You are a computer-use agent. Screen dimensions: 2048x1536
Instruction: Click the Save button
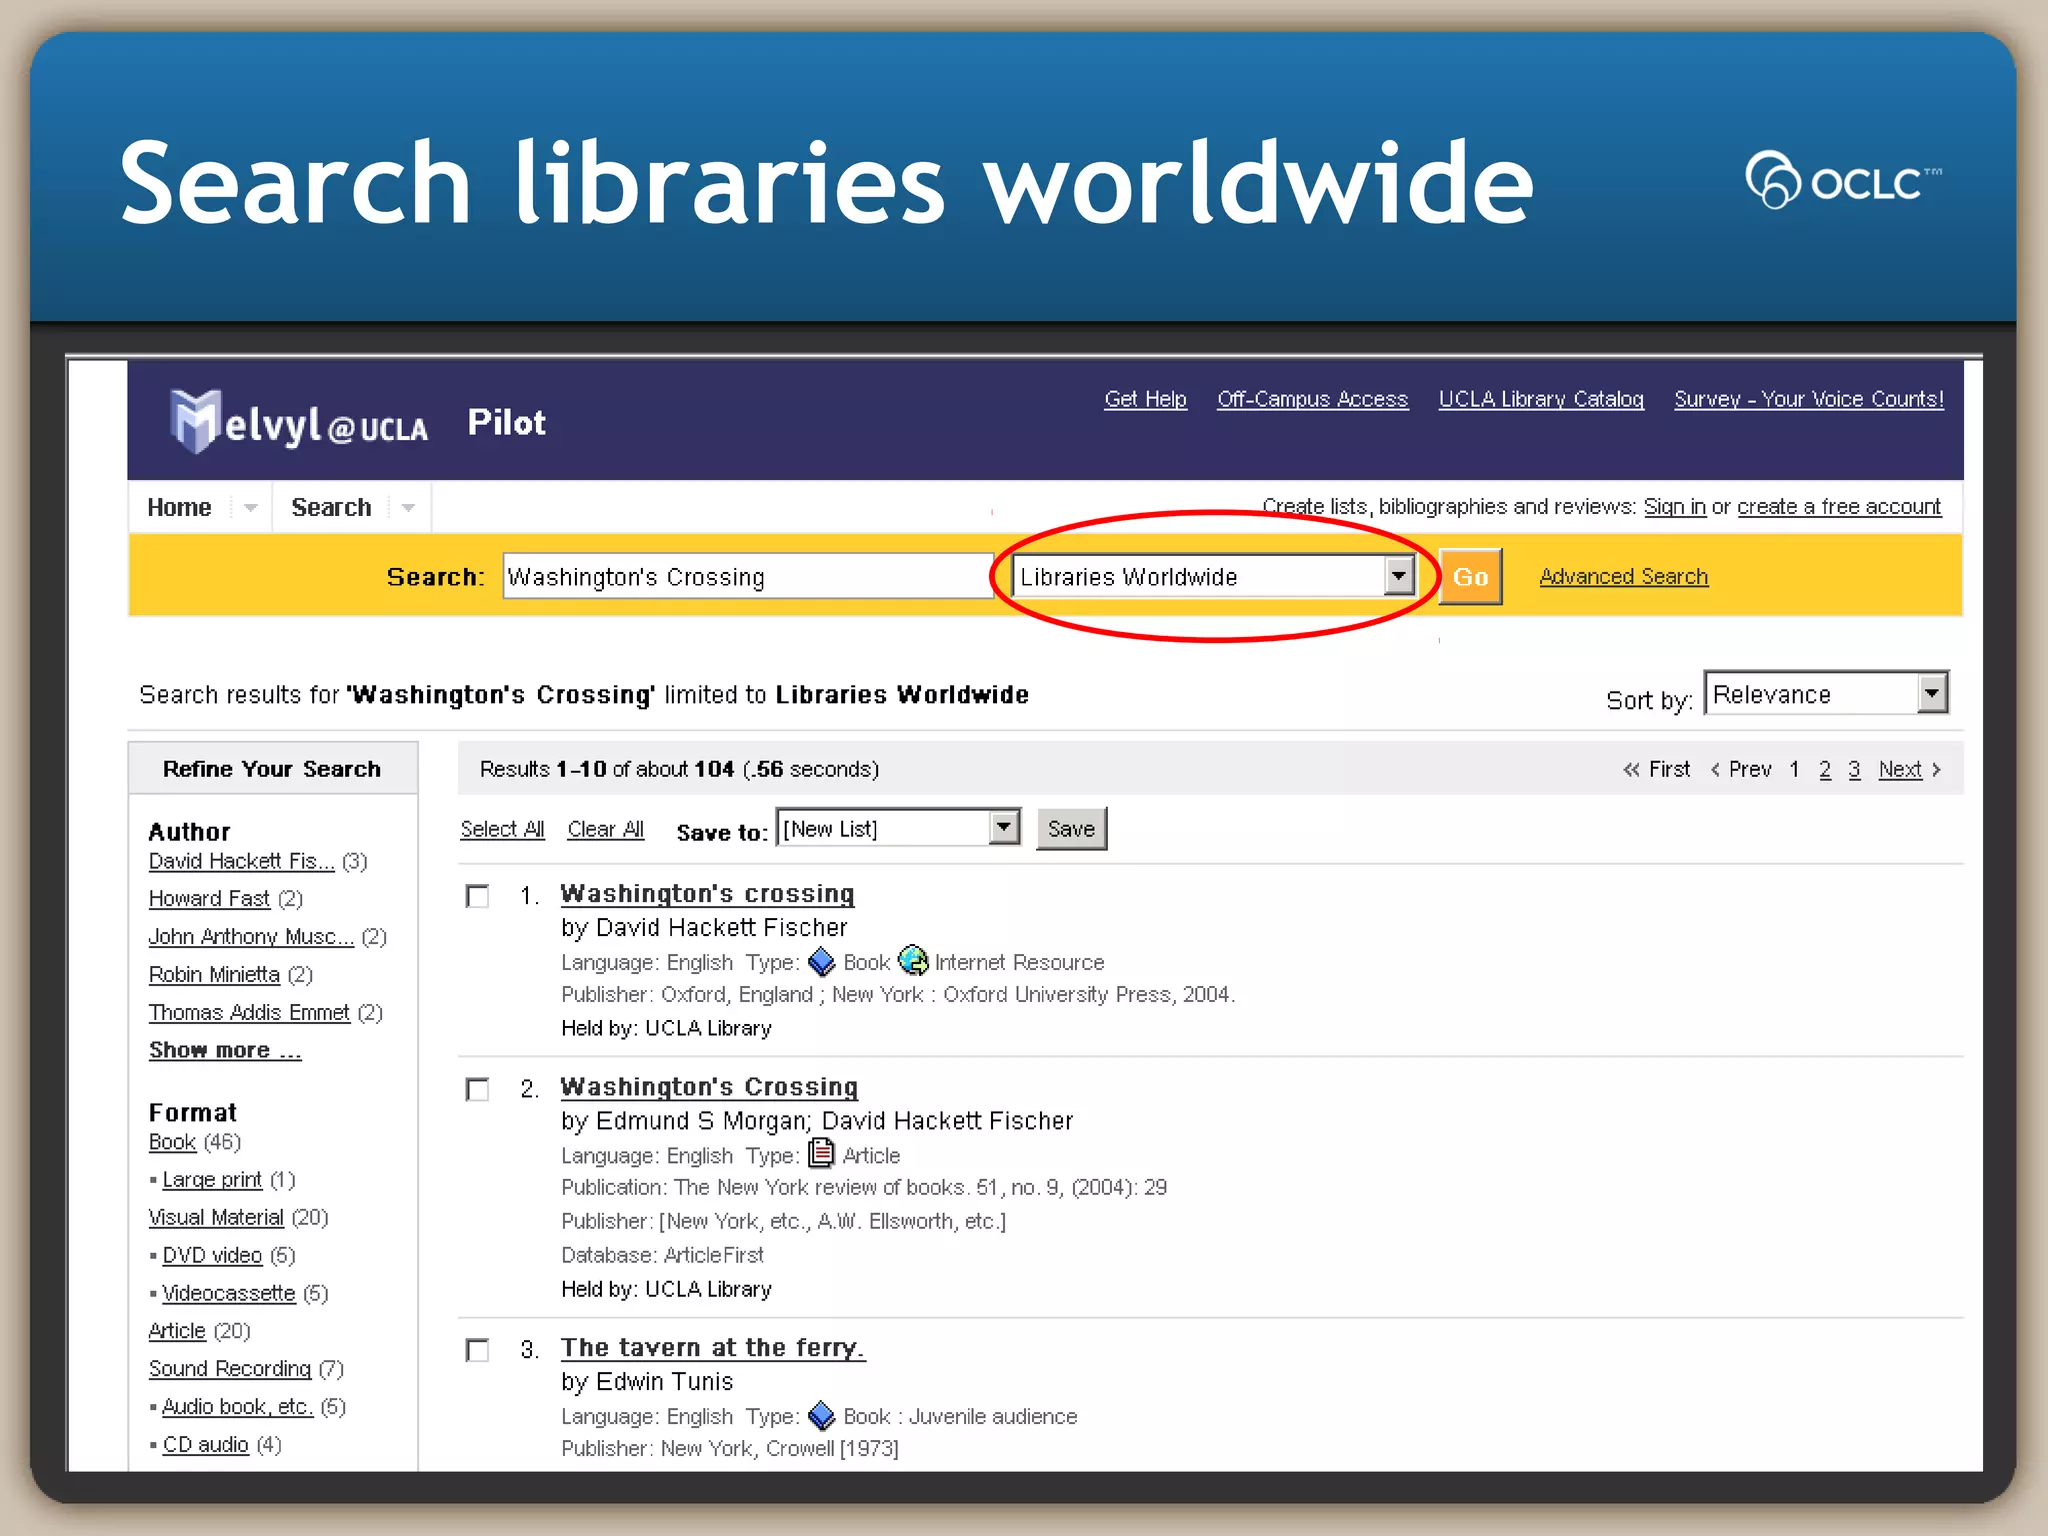click(x=1071, y=829)
